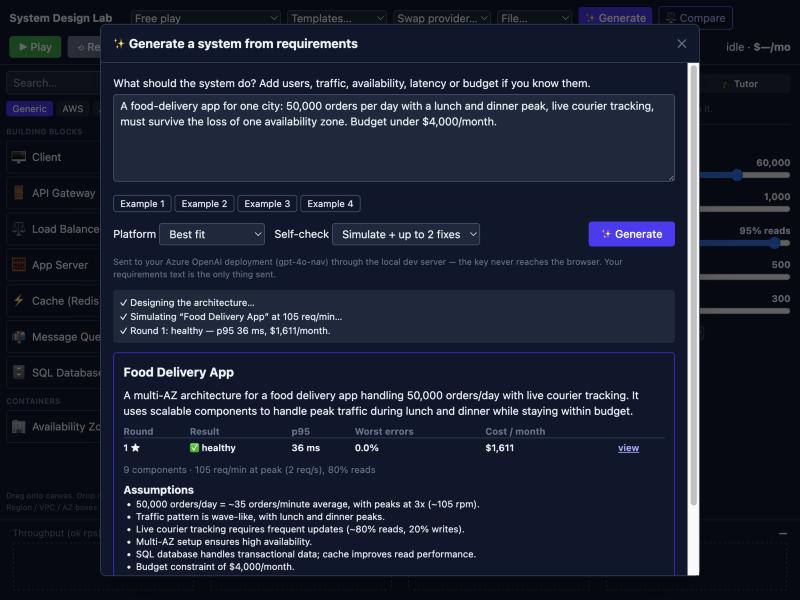Open the Platform Best fit dropdown
Viewport: 800px width, 600px height.
(212, 234)
